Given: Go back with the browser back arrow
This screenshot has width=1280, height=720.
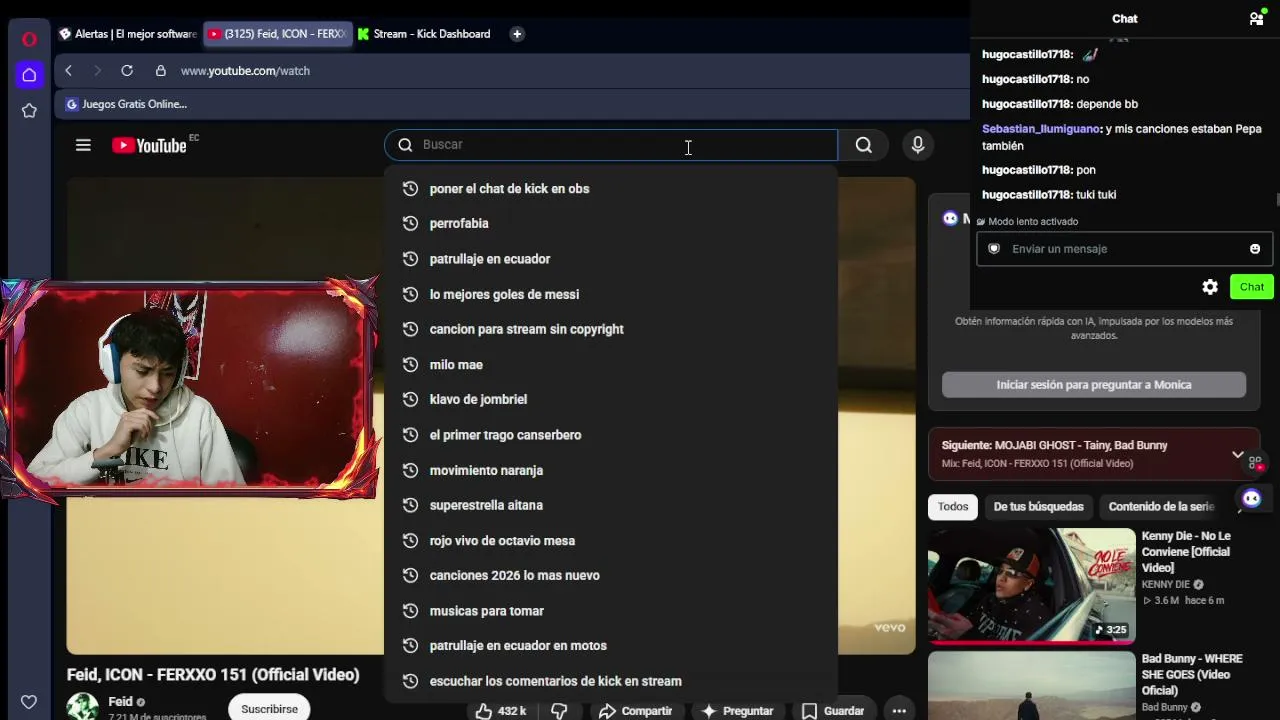Looking at the screenshot, I should tap(68, 71).
